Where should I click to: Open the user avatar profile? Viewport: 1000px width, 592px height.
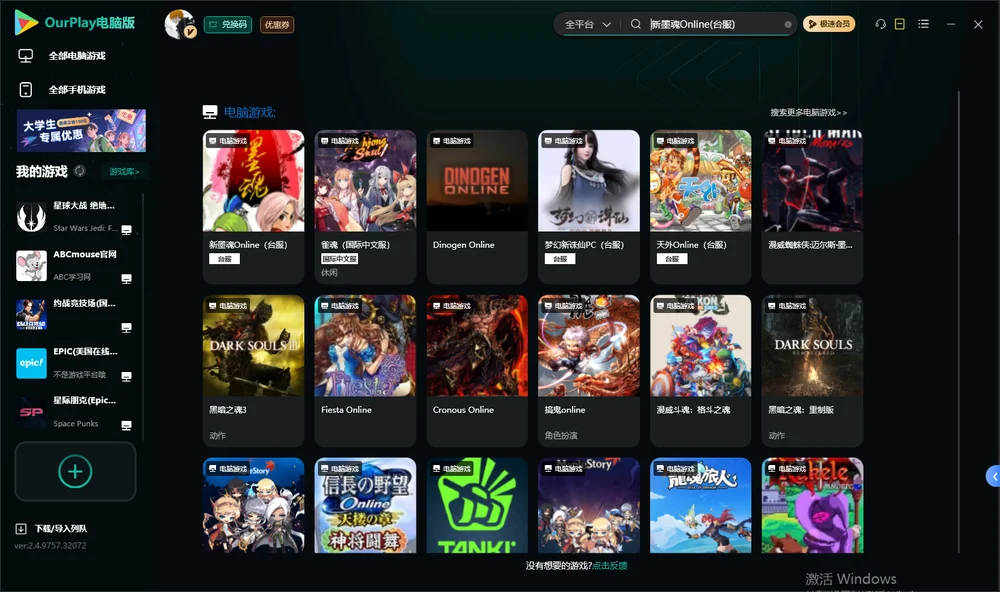[180, 24]
